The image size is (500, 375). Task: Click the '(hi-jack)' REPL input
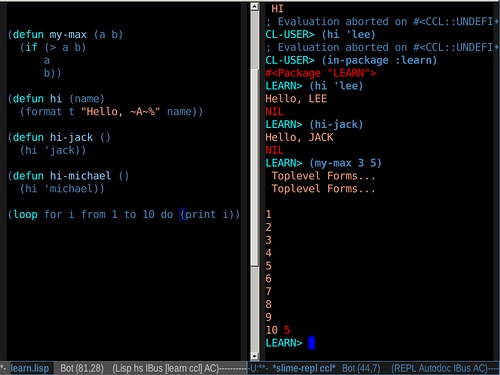(x=336, y=124)
